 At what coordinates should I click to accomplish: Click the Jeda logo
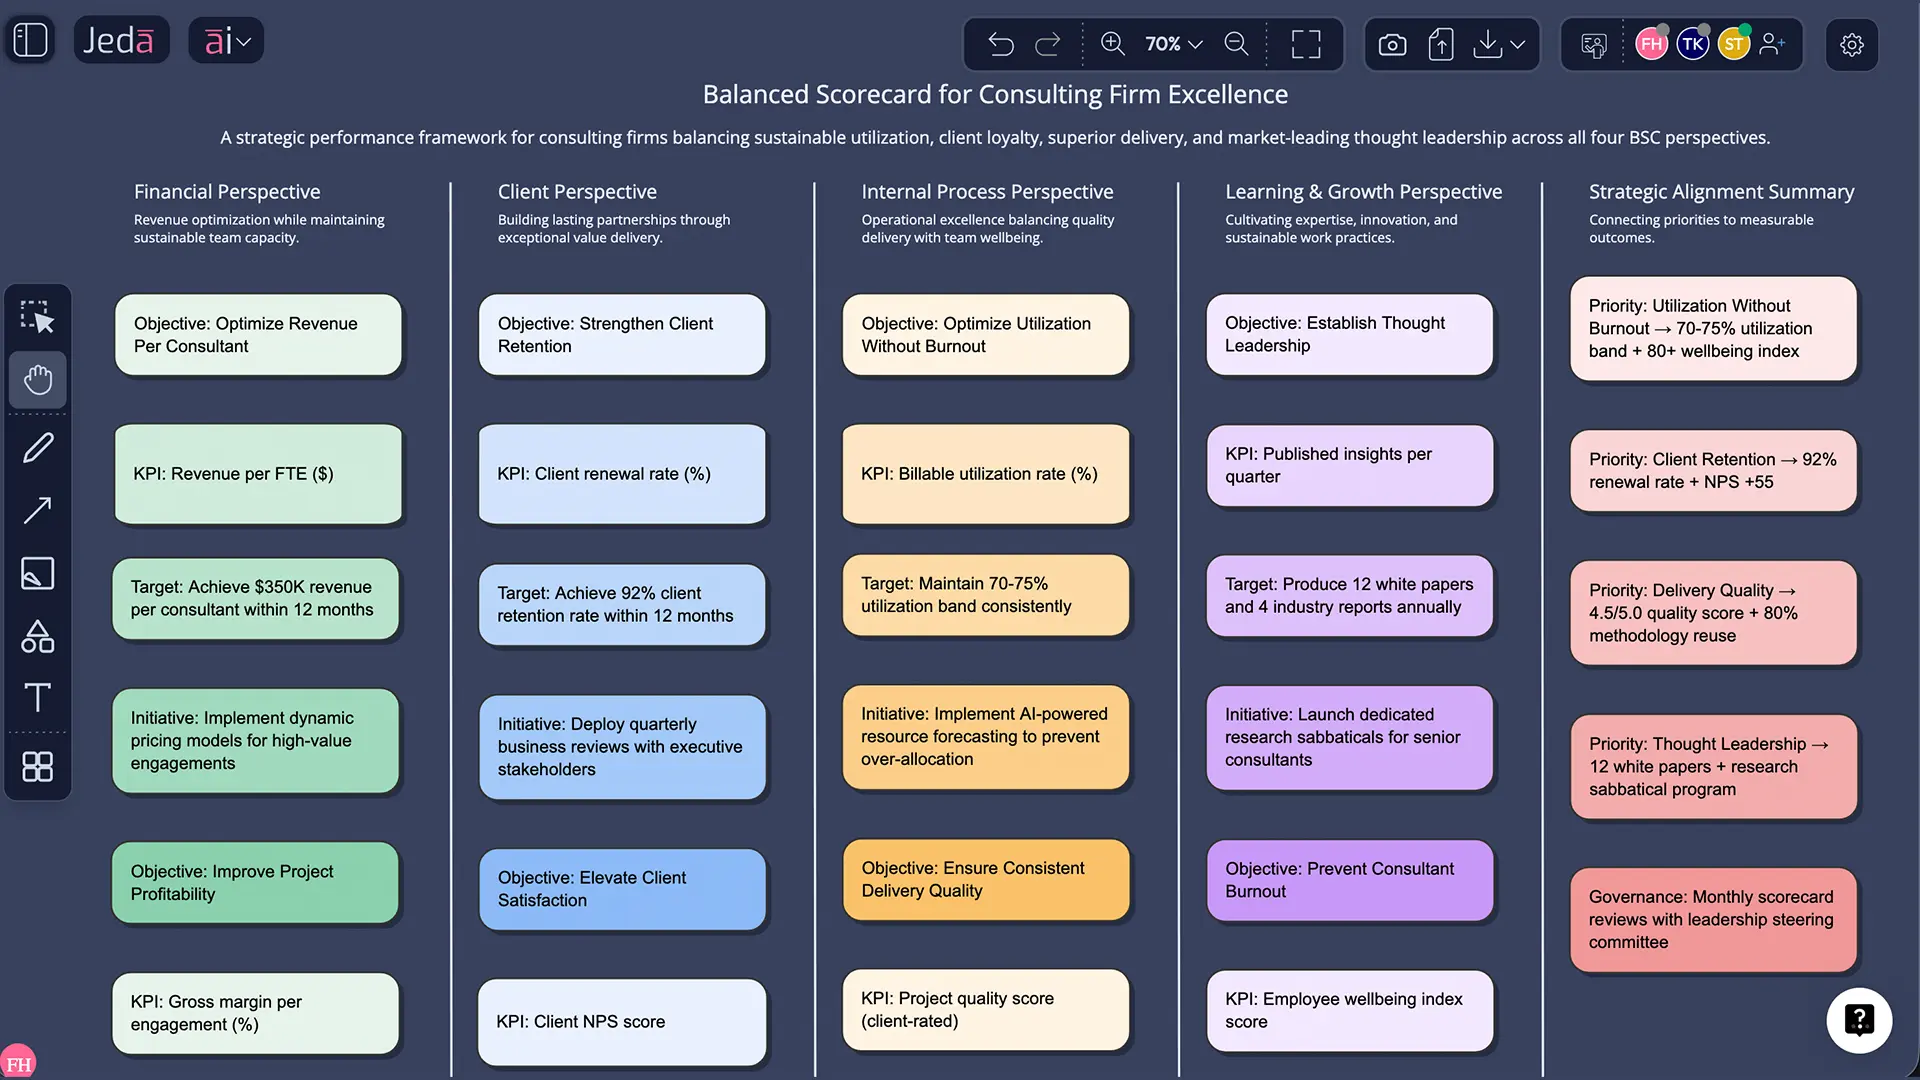pos(121,39)
